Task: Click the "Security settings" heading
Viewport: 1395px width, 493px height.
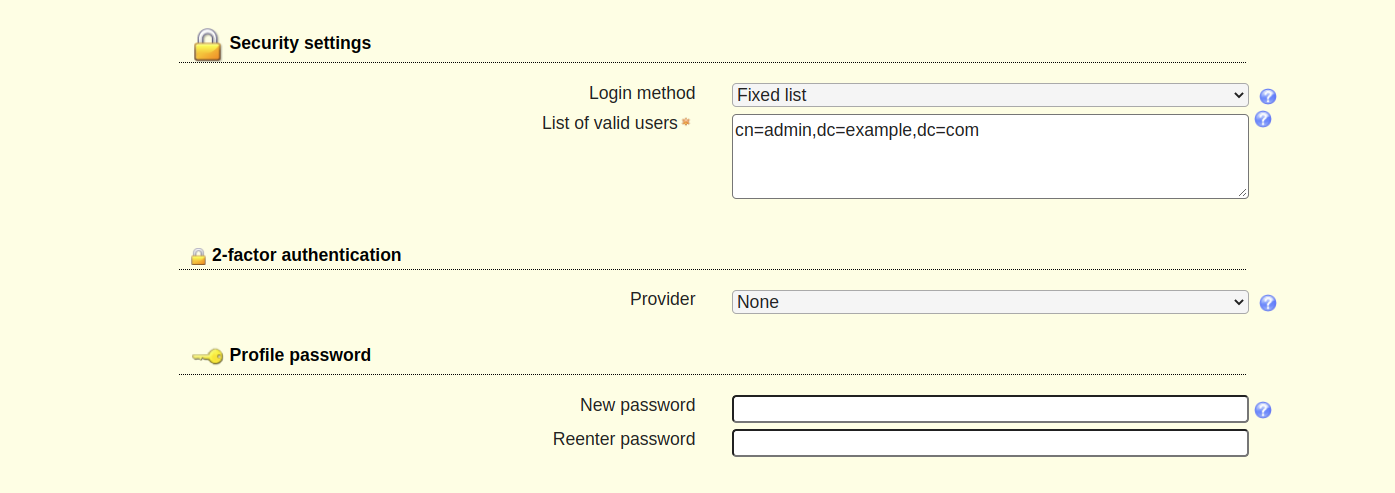Action: click(300, 43)
